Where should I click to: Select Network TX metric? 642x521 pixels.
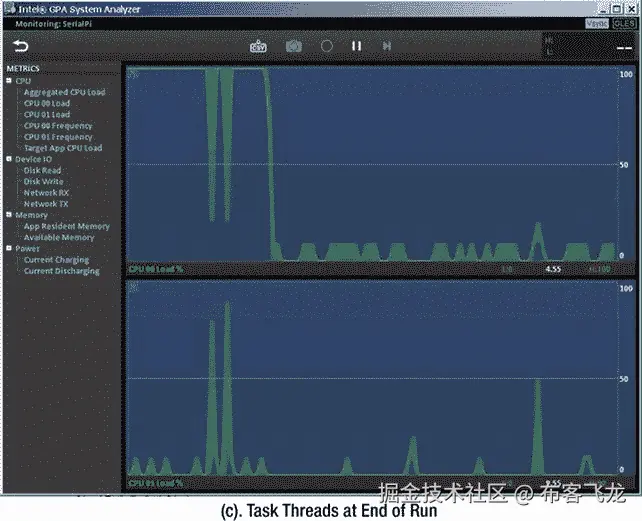46,204
